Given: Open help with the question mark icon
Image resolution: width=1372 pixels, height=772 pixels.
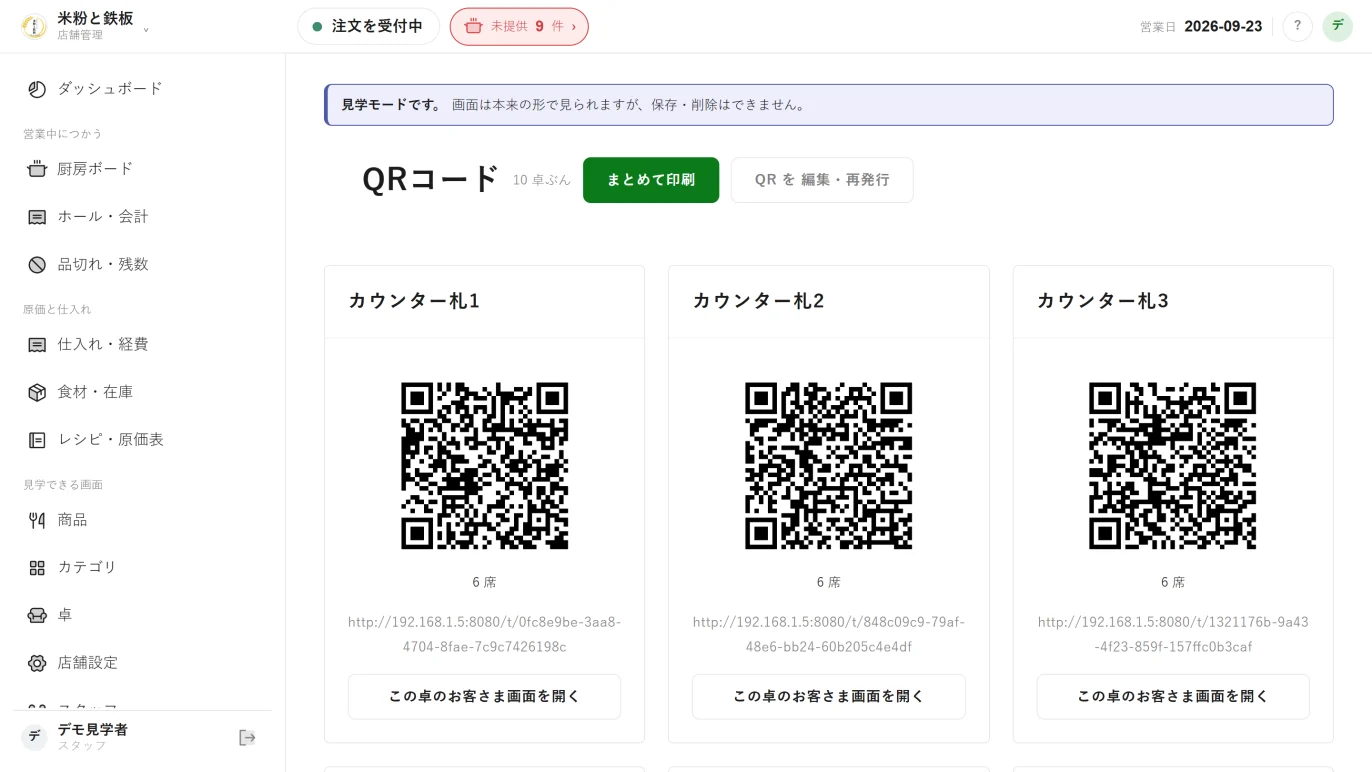Looking at the screenshot, I should 1297,26.
